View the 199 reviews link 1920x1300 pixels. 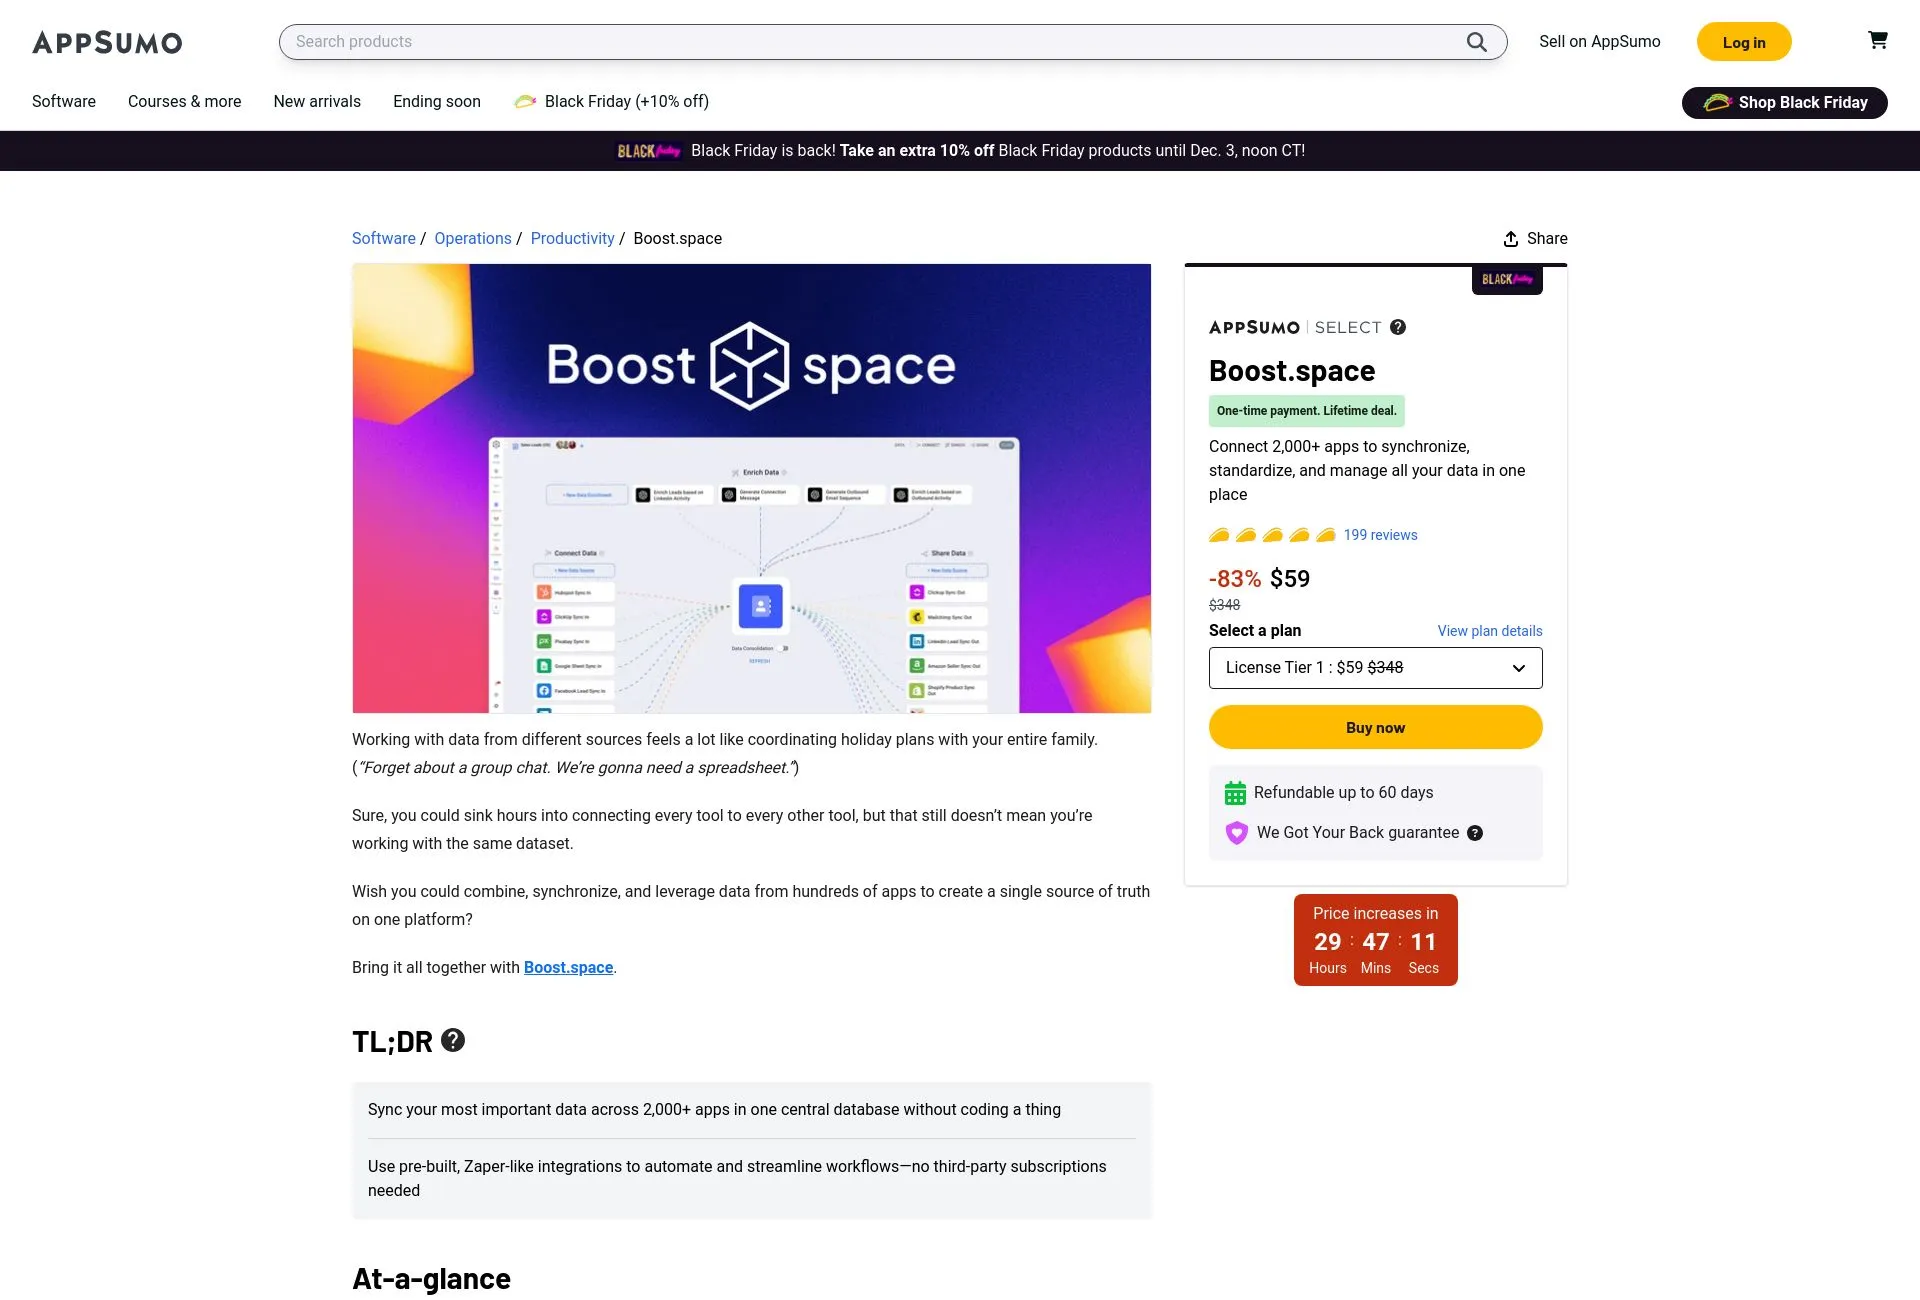[x=1380, y=535]
